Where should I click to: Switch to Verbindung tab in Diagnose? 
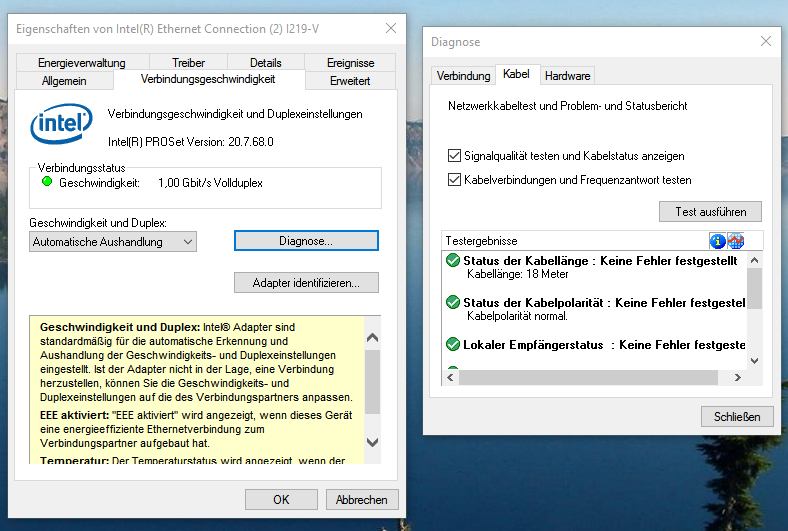463,76
